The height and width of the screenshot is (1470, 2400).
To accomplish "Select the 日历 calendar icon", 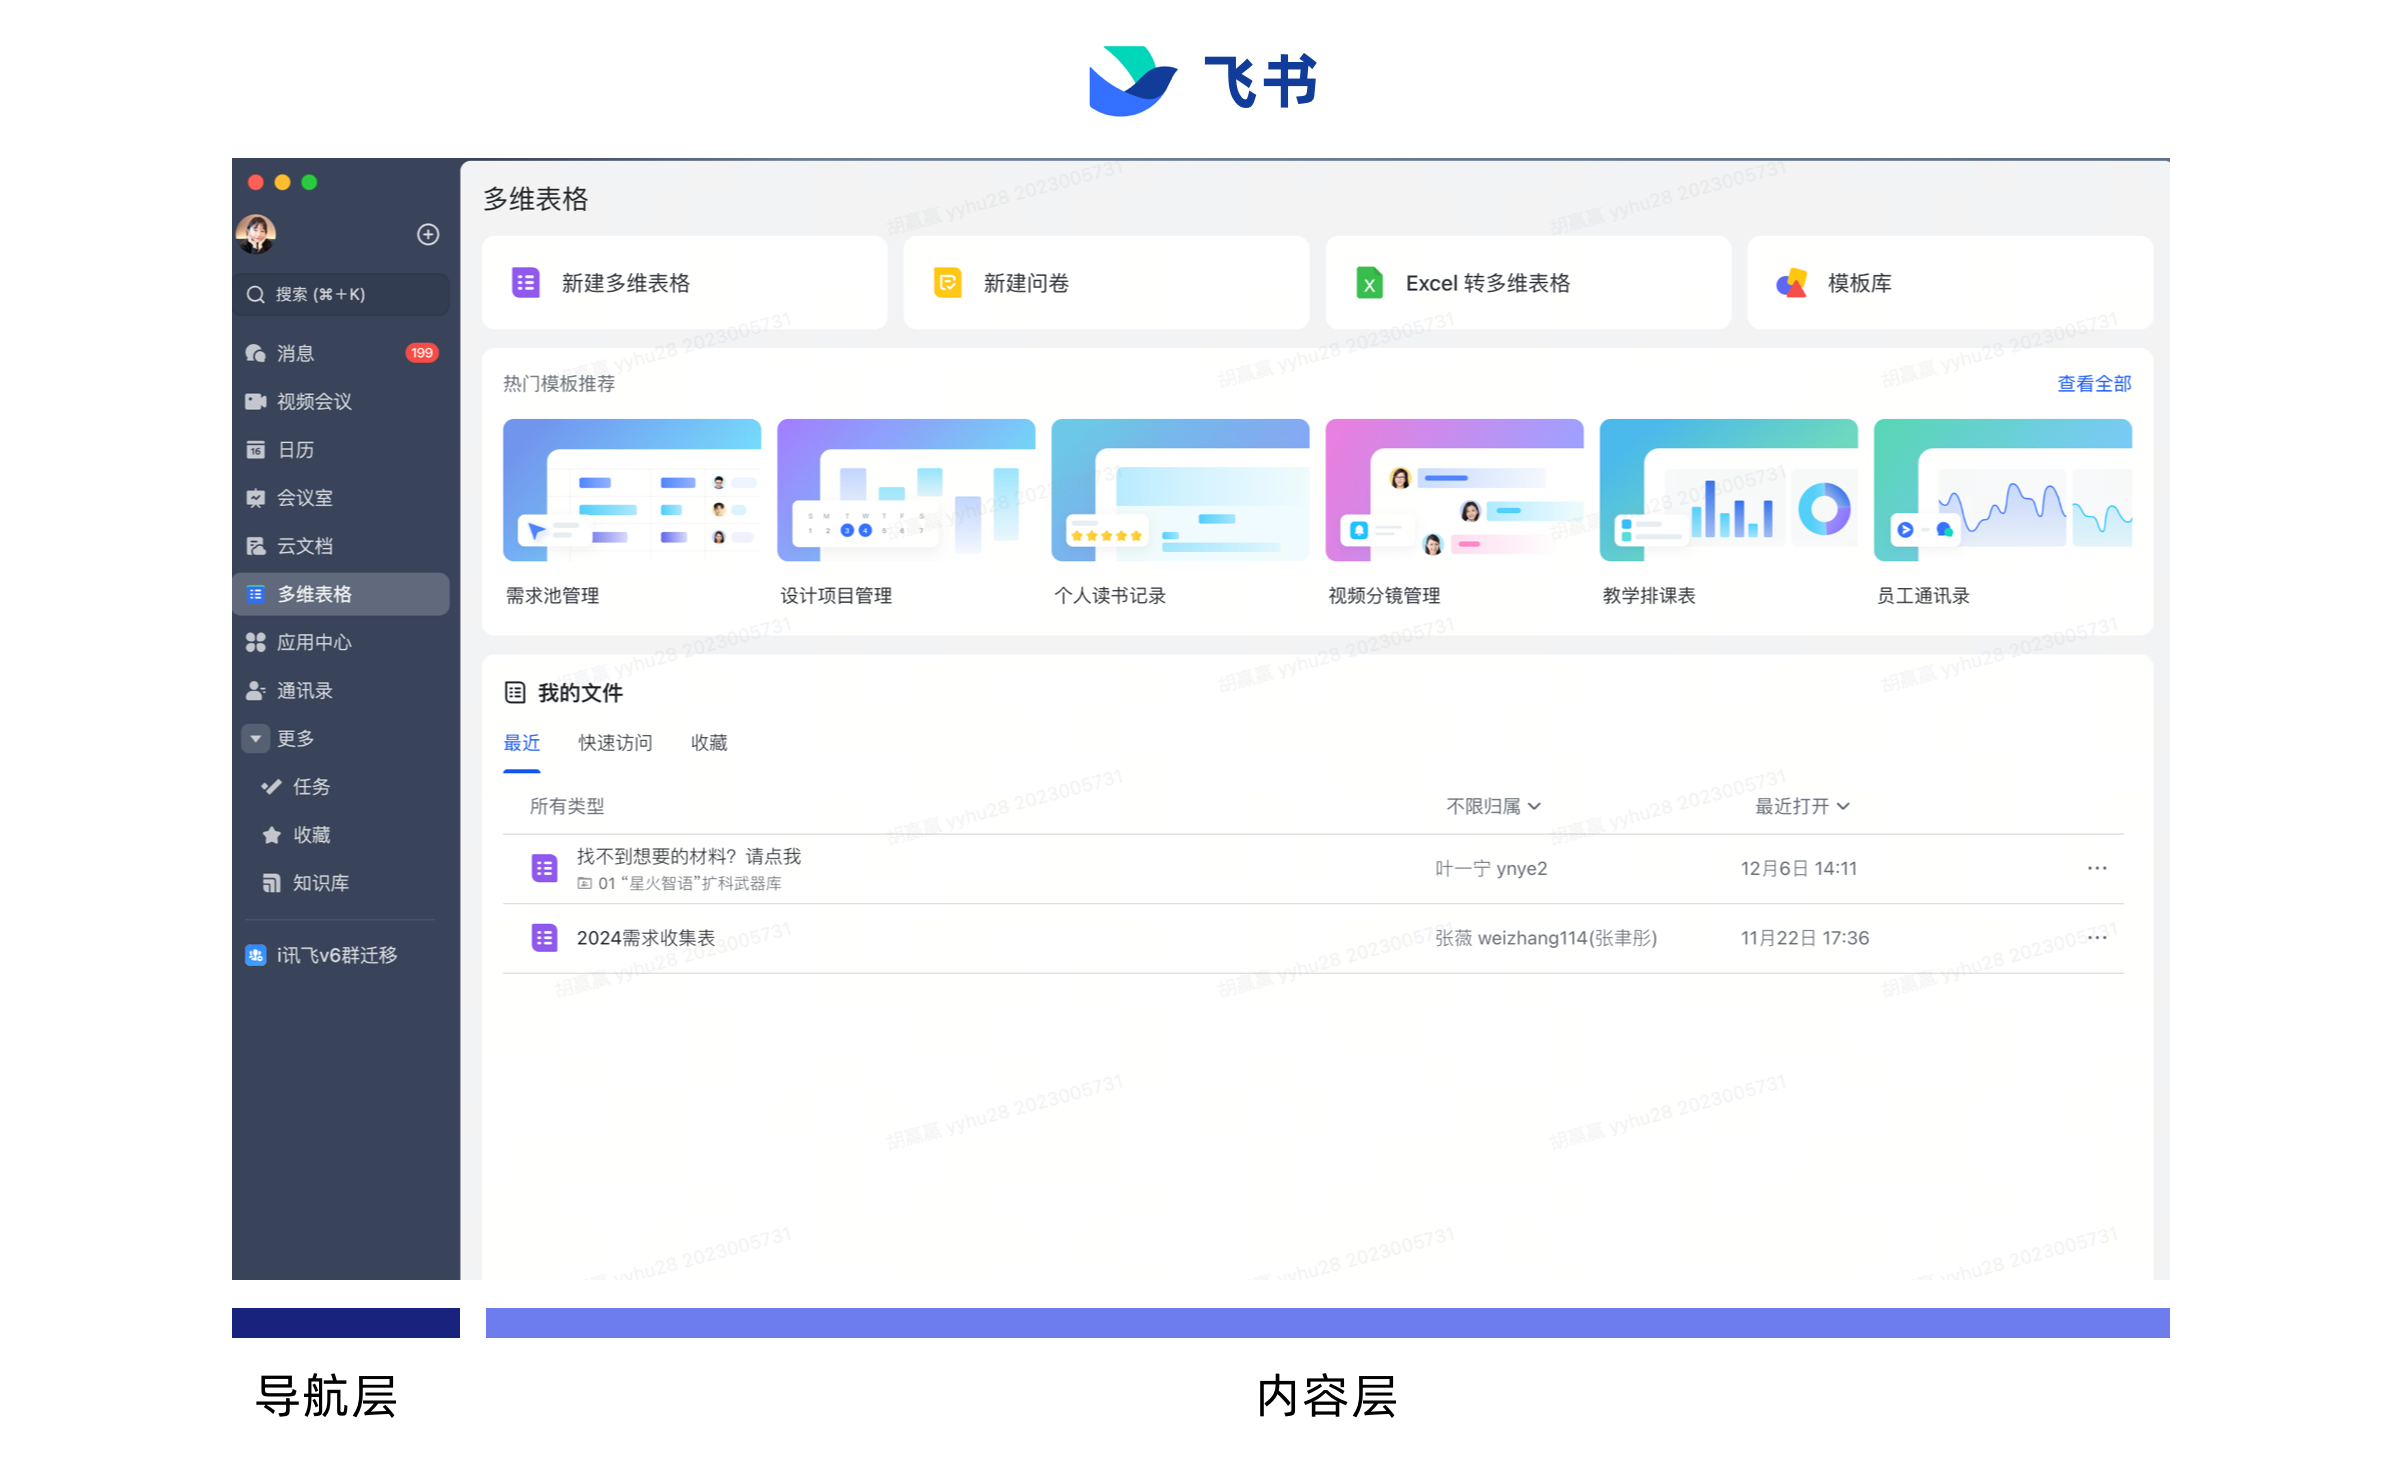I will pyautogui.click(x=257, y=449).
